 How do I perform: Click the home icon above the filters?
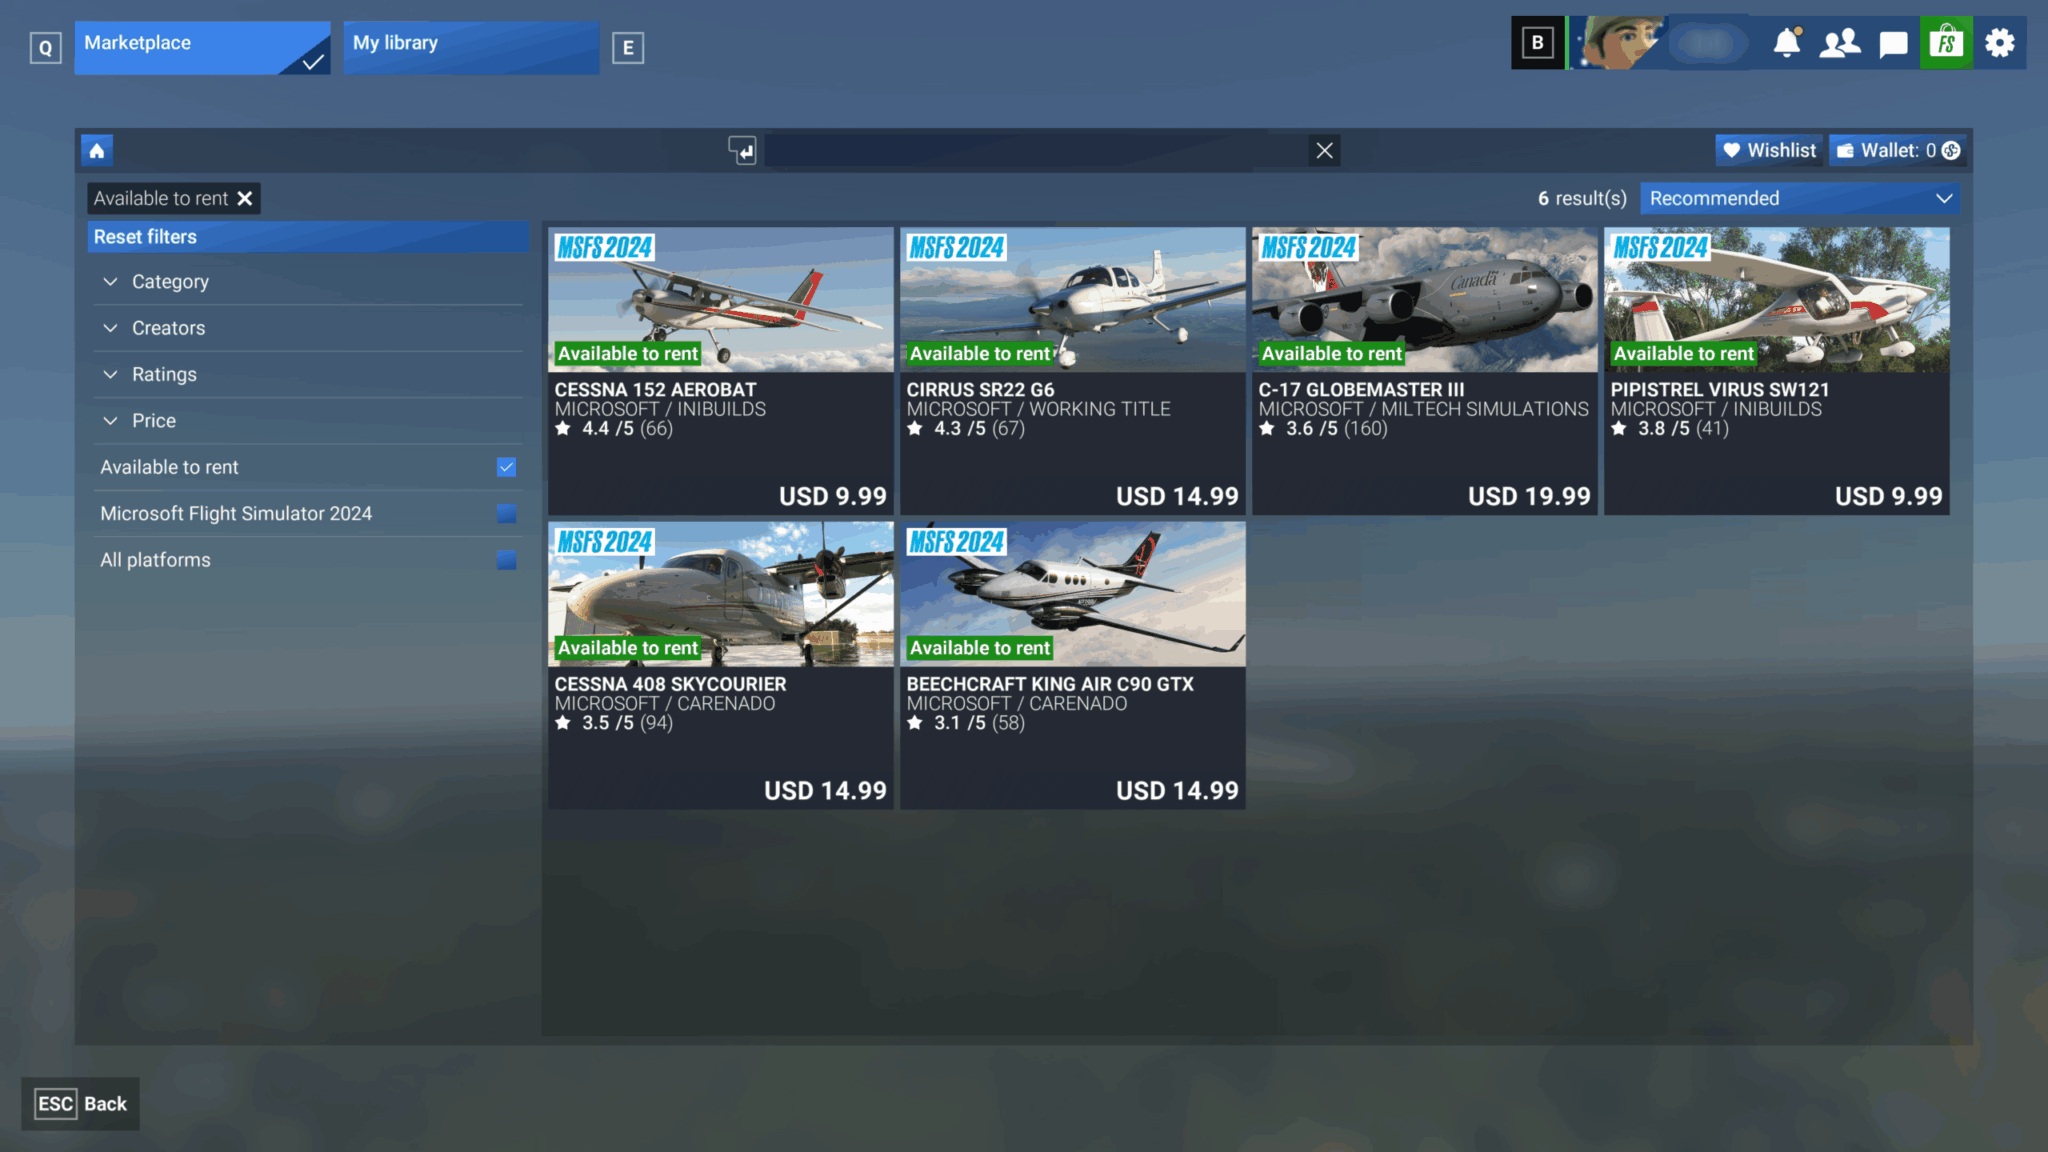96,150
